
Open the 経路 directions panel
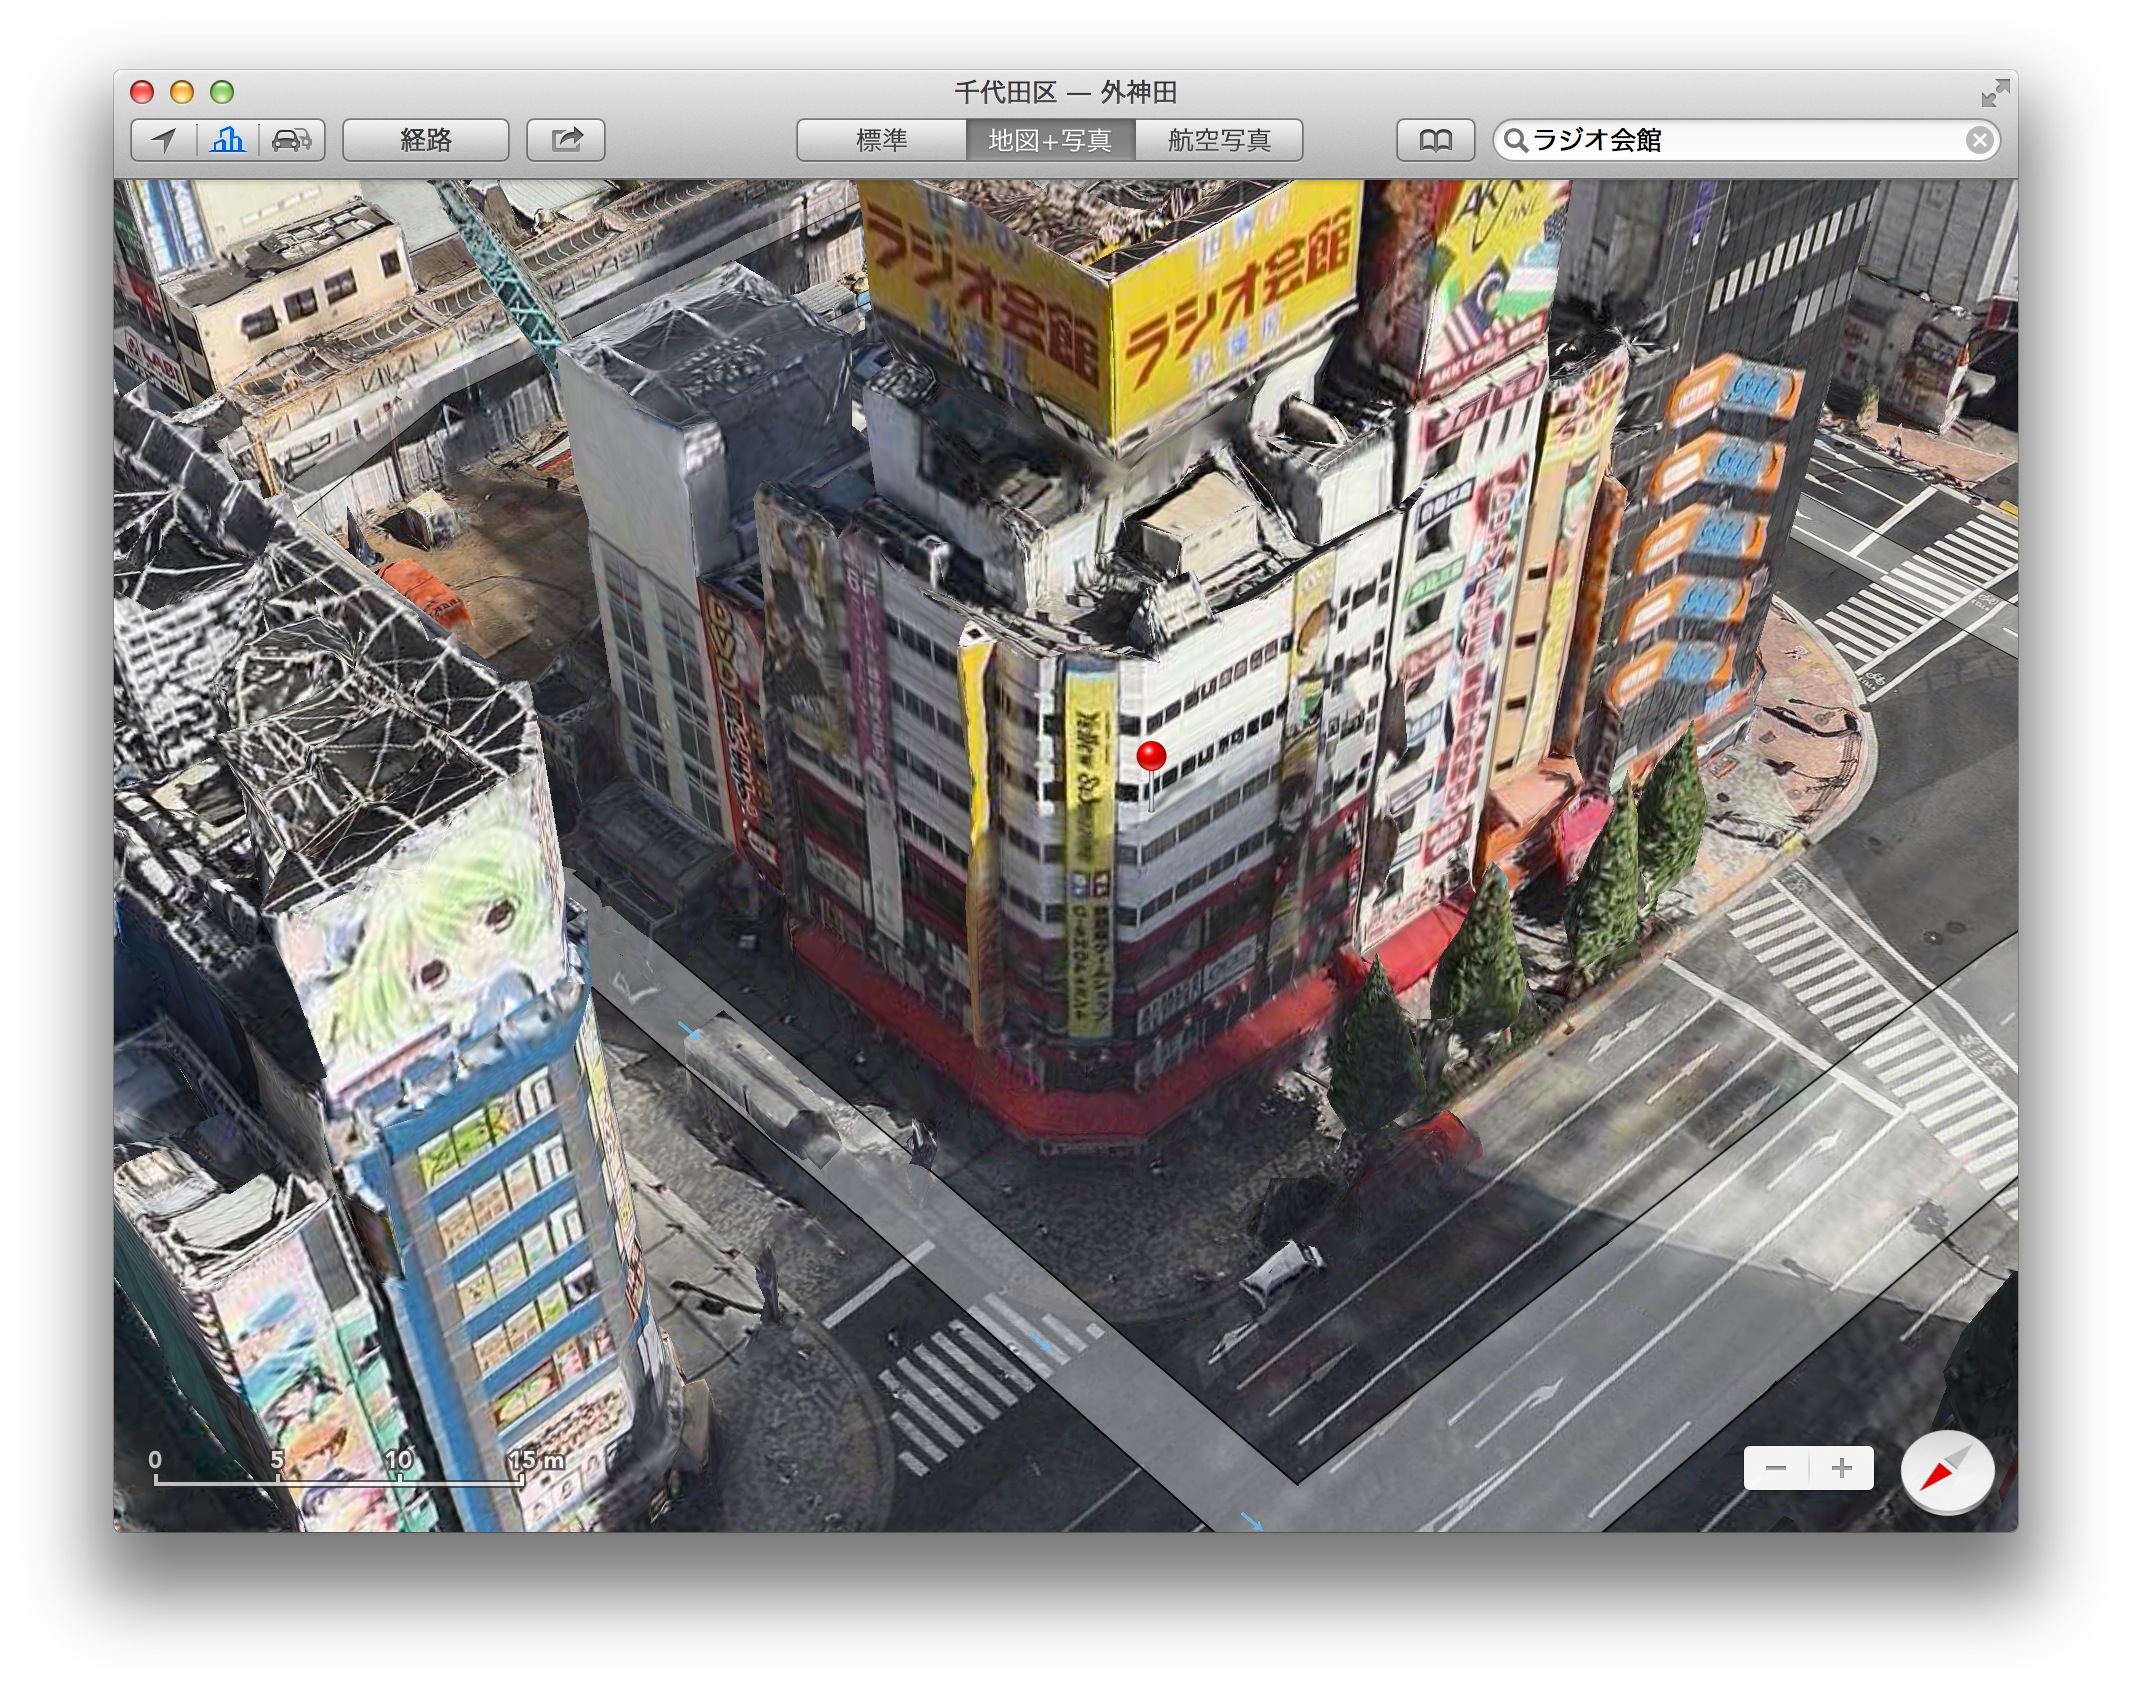(426, 140)
